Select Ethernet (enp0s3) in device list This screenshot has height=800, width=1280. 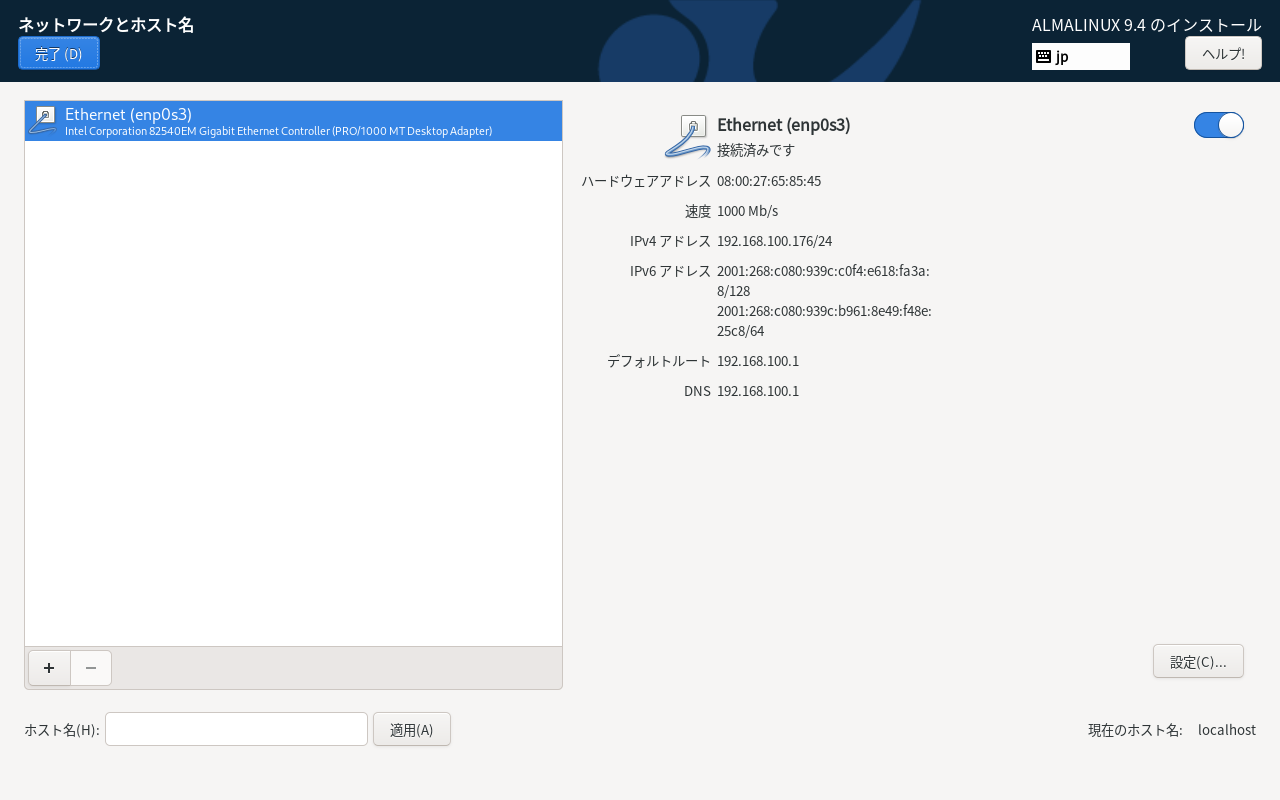(293, 121)
